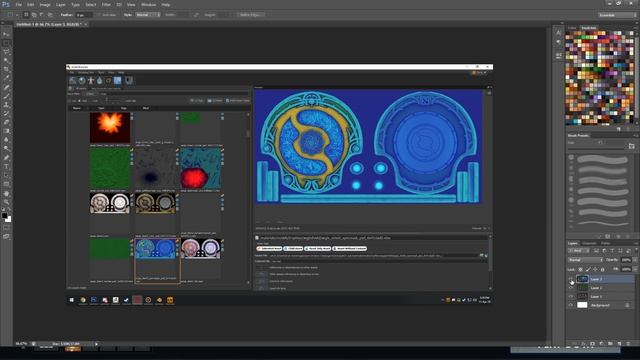Image resolution: width=640 pixels, height=360 pixels.
Task: Click the Feather input field
Action: tap(84, 15)
